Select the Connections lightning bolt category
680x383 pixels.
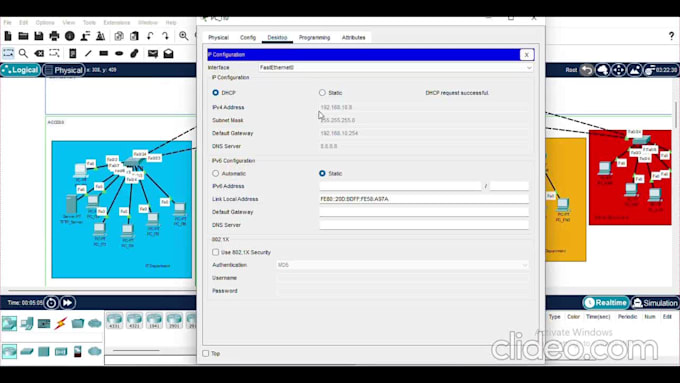point(61,323)
